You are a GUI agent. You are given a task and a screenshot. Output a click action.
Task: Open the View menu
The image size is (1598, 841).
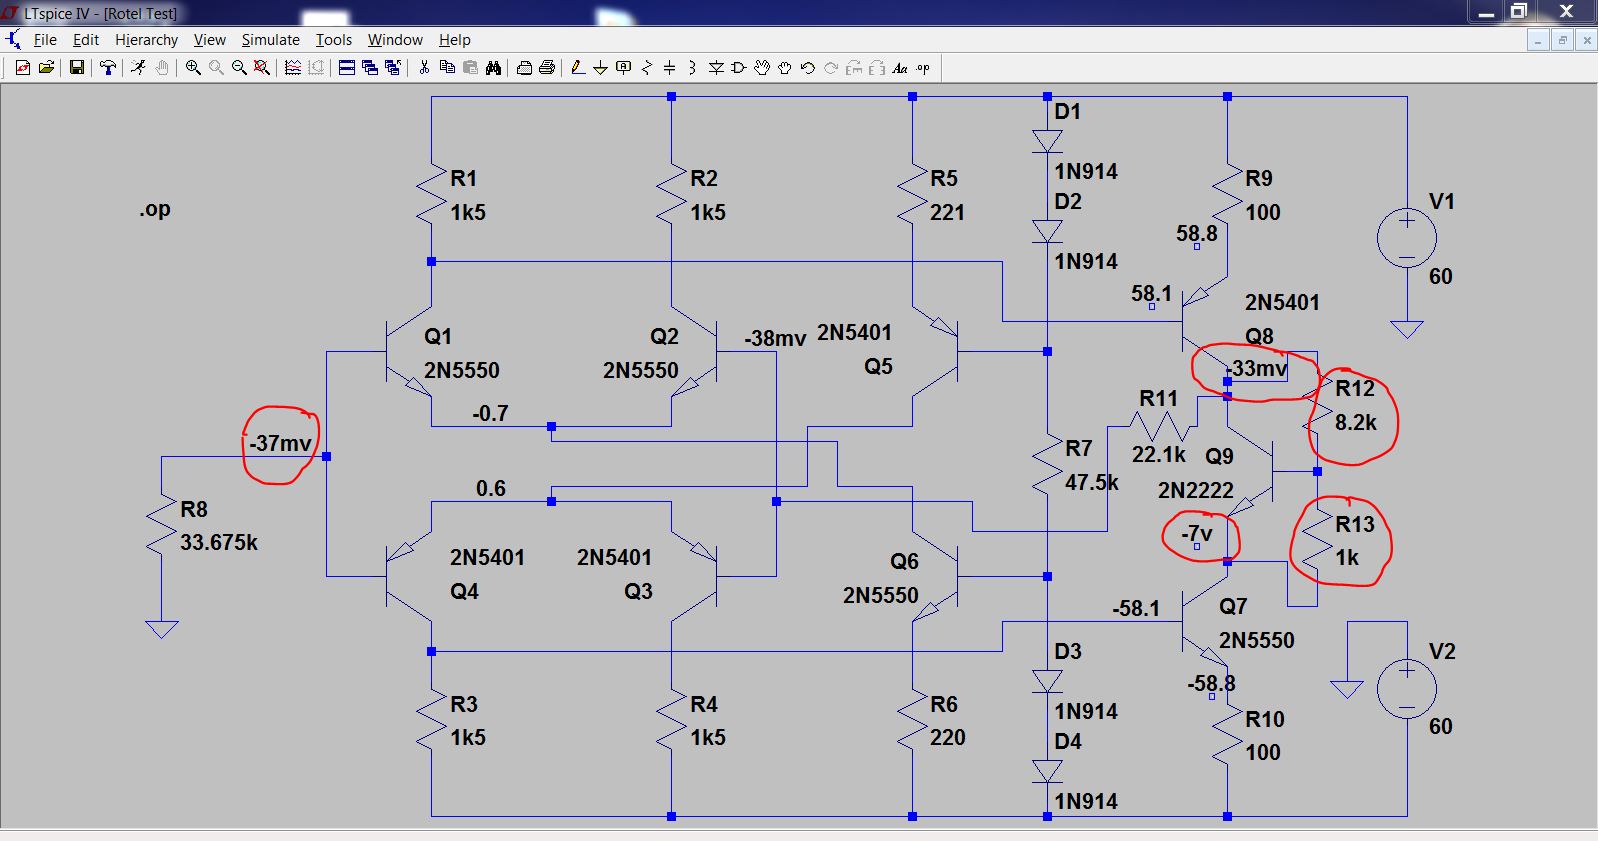tap(209, 40)
